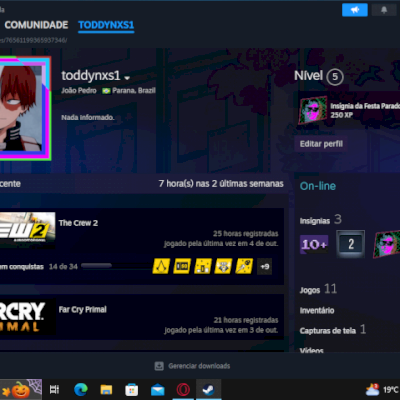Click the Nada informado. summary text

(88, 117)
